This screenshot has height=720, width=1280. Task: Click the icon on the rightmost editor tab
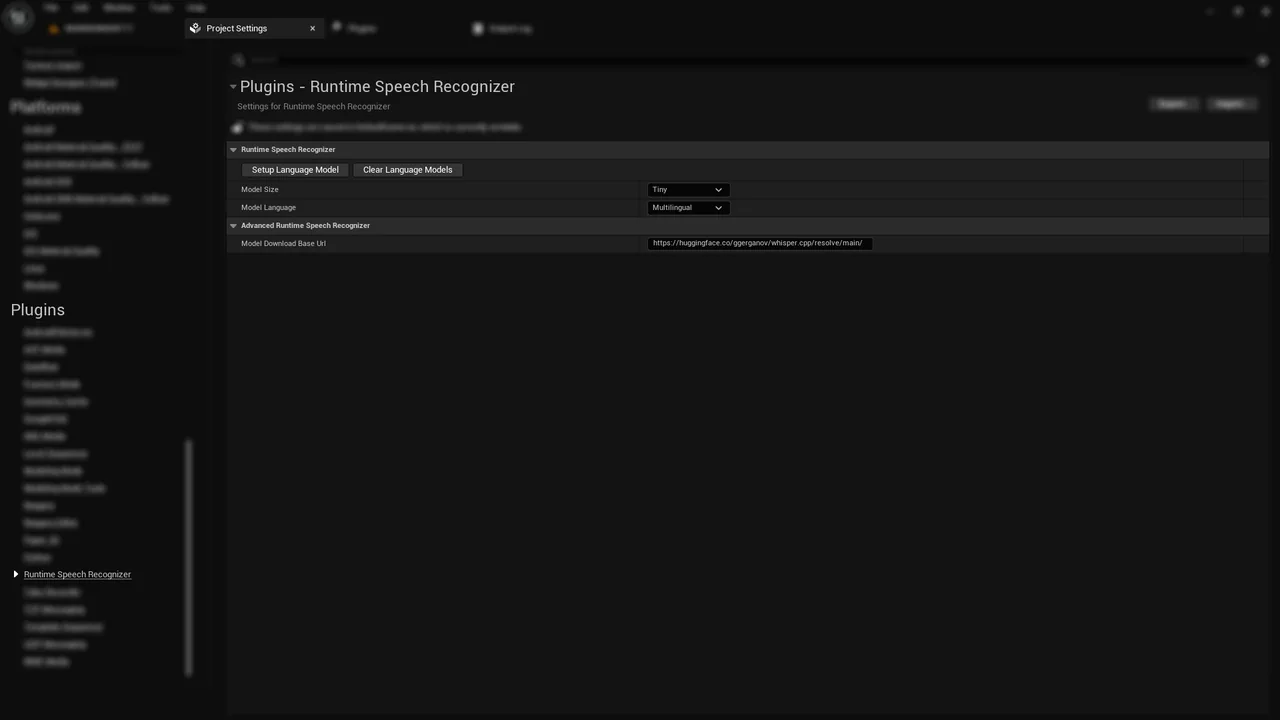478,28
